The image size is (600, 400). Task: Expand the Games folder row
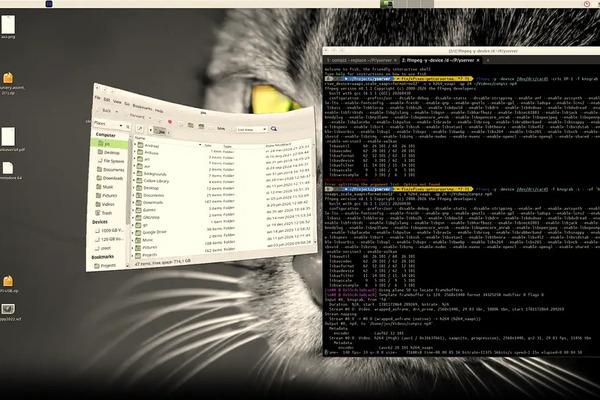pyautogui.click(x=134, y=210)
